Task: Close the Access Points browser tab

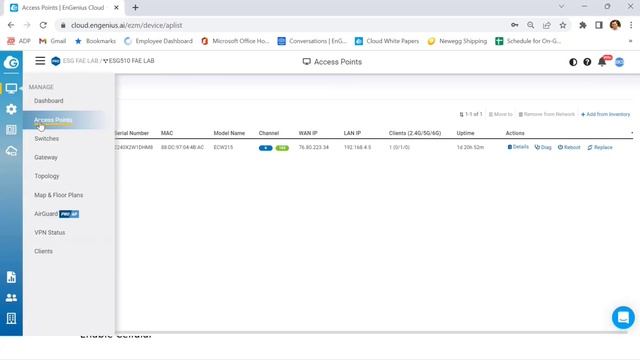Action: [116, 7]
